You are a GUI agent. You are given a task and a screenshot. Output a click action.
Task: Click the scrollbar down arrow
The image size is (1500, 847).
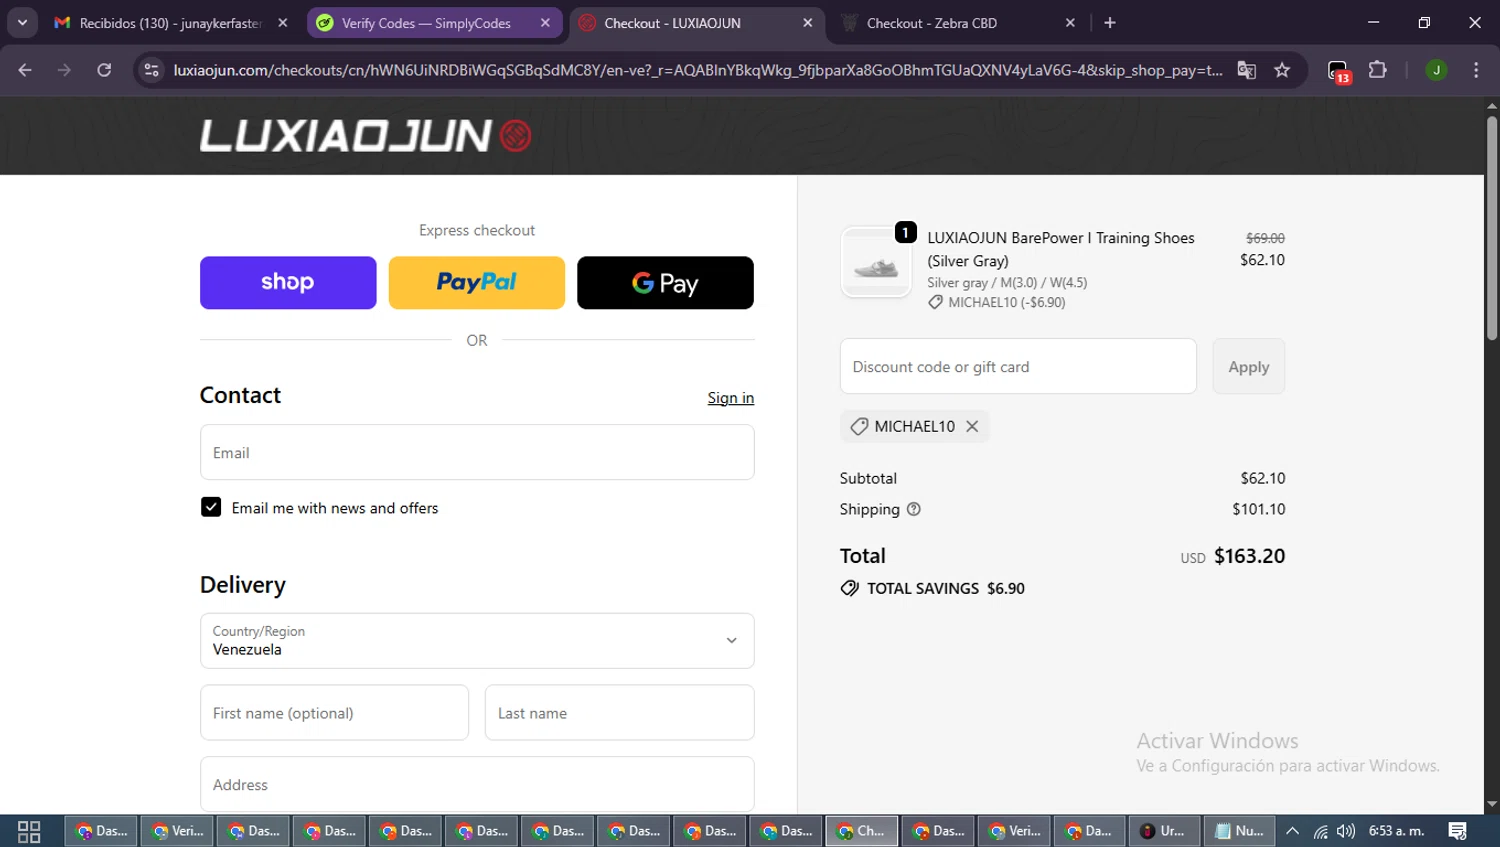coord(1492,804)
